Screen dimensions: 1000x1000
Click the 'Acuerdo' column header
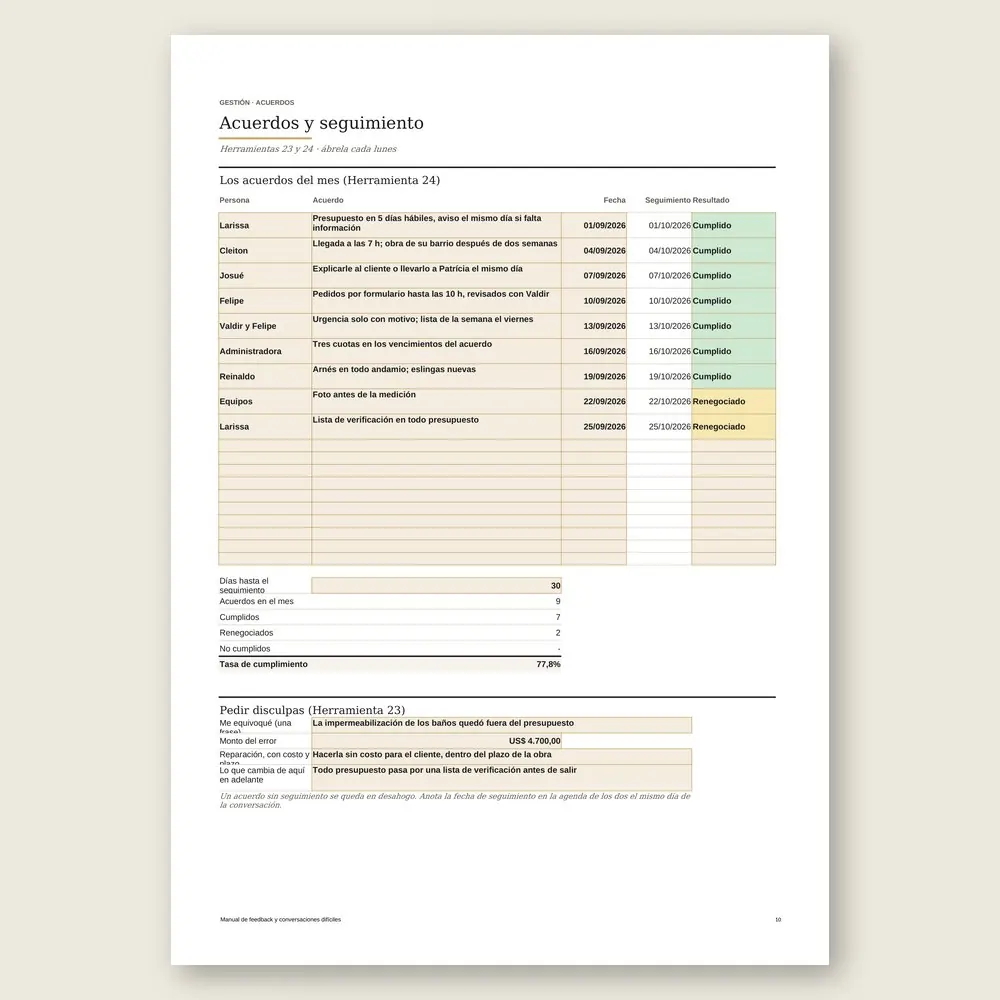(328, 200)
